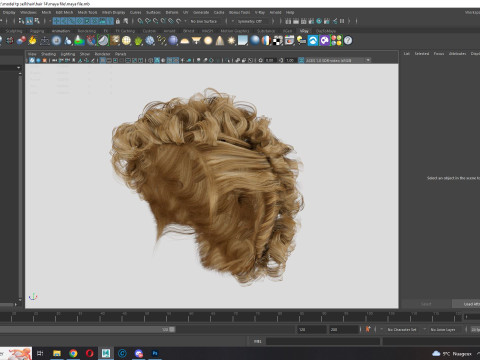This screenshot has width=480, height=360.
Task: Click the V-Ray cone spot light icon
Action: tap(220, 41)
